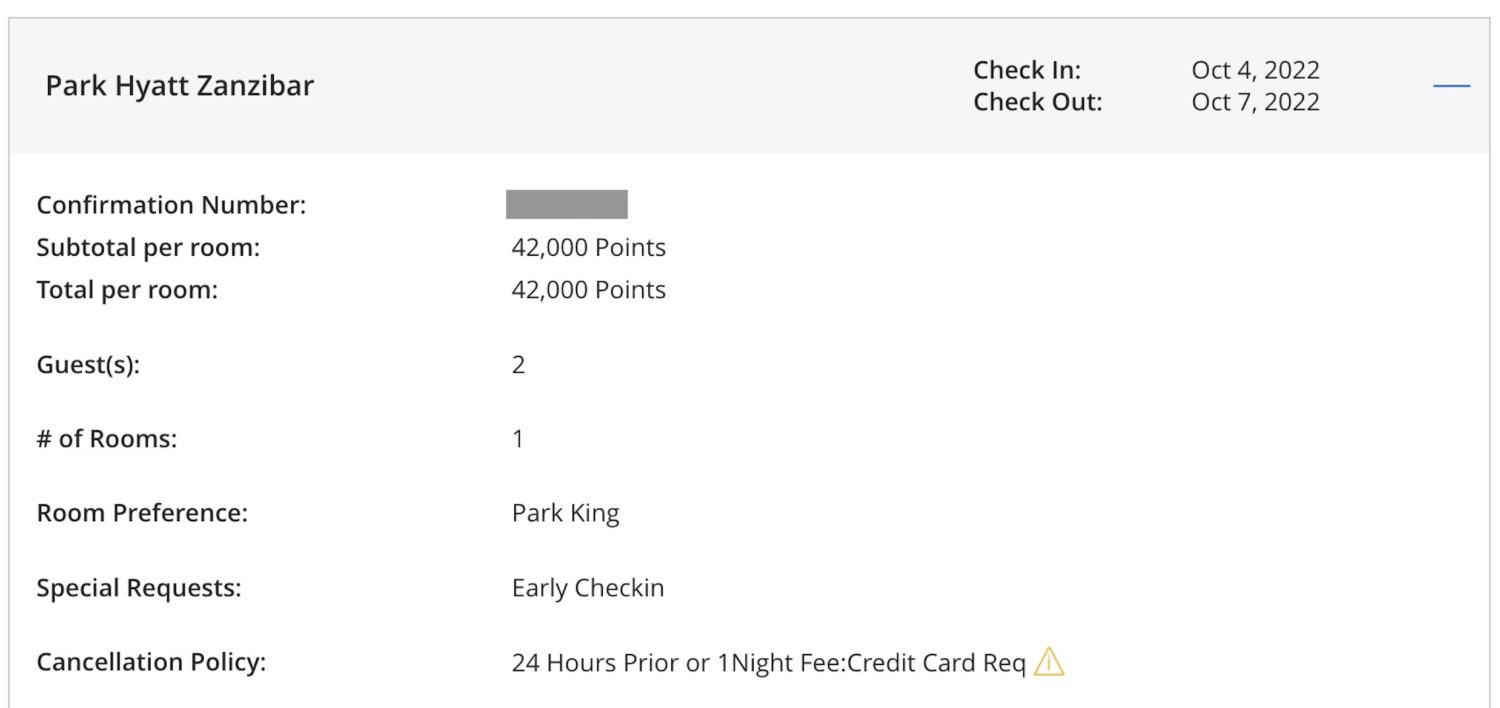Select the Park King room preference
1500x708 pixels.
pyautogui.click(x=563, y=512)
